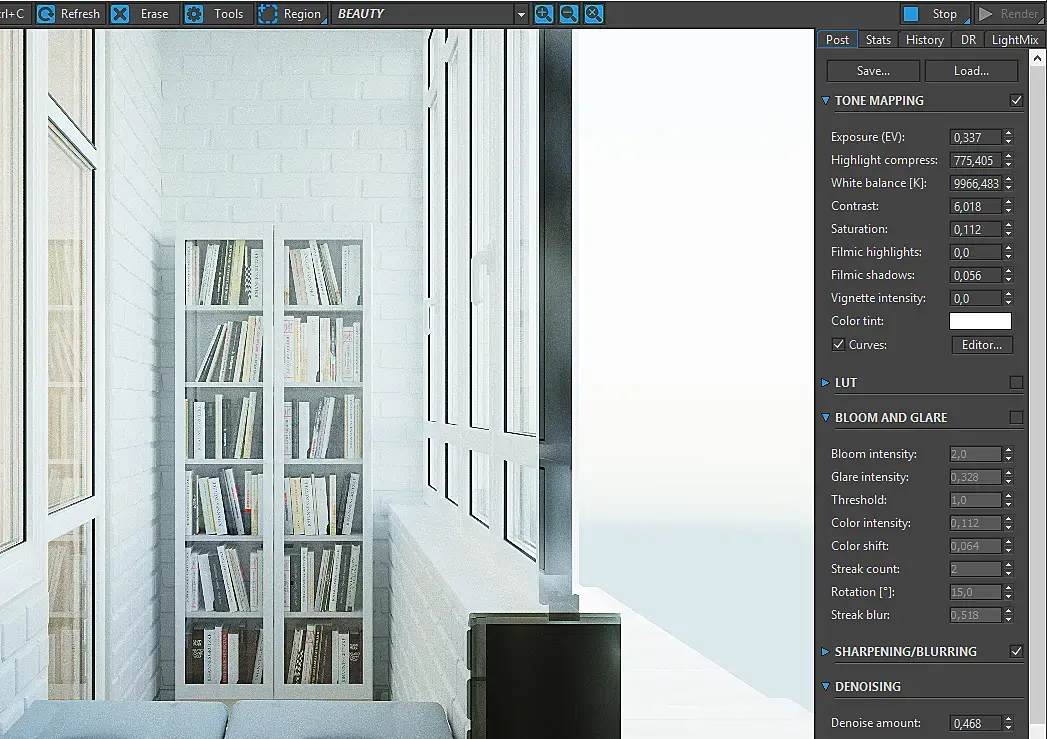Click the Bloom intensity value field

click(976, 454)
